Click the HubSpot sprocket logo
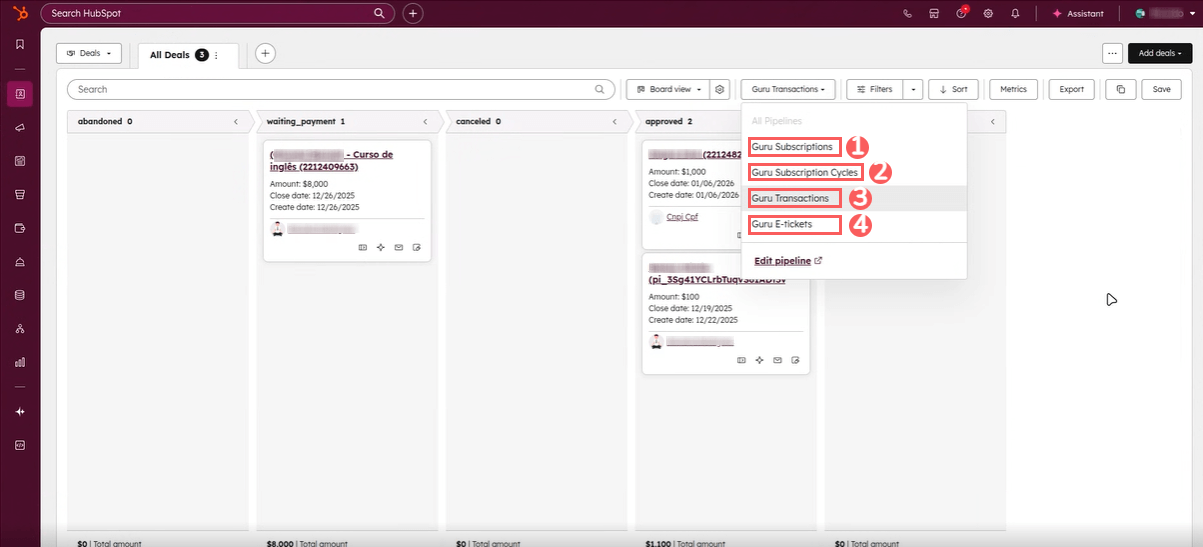This screenshot has width=1203, height=547. (x=19, y=14)
